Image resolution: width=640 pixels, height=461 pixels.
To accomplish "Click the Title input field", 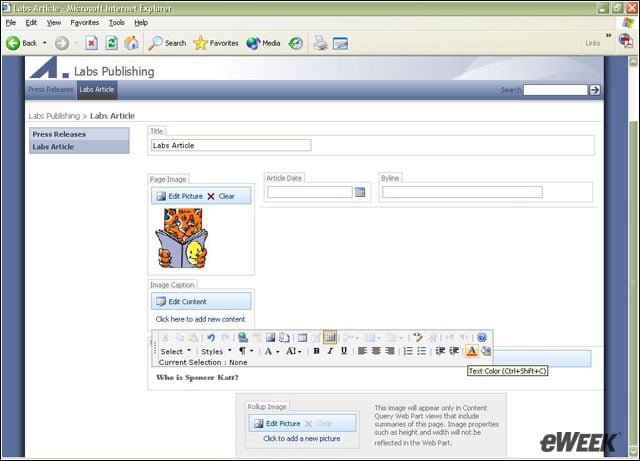I will click(x=231, y=145).
